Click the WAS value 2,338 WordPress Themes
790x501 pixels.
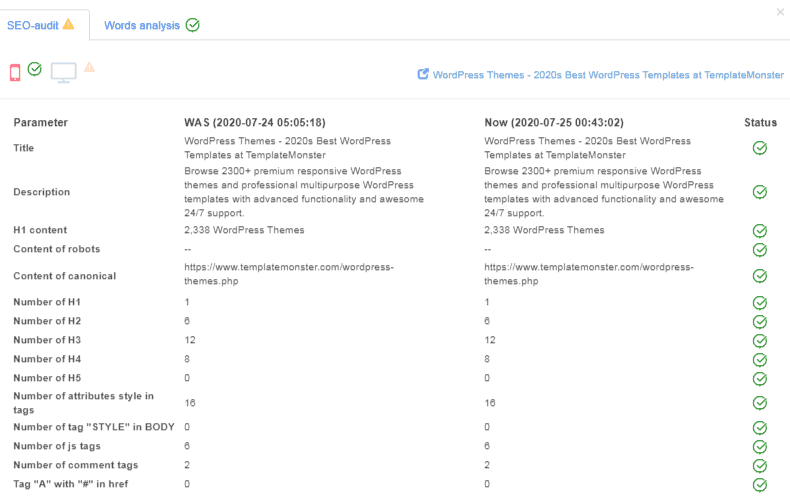(244, 230)
